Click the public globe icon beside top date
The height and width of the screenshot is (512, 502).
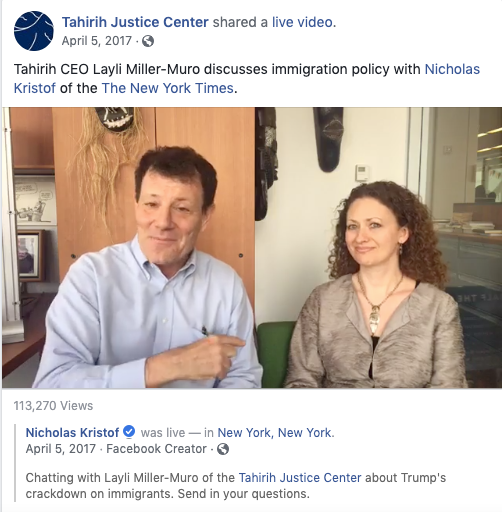pyautogui.click(x=148, y=41)
